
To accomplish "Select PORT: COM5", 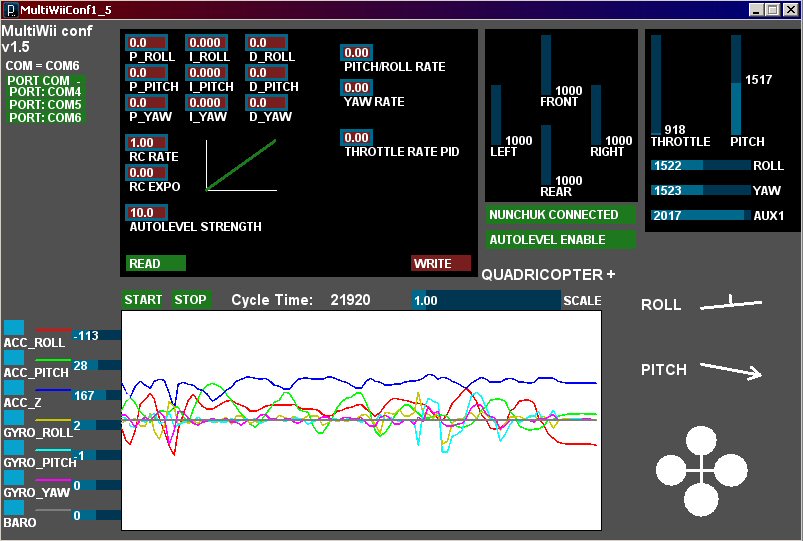I will point(45,105).
